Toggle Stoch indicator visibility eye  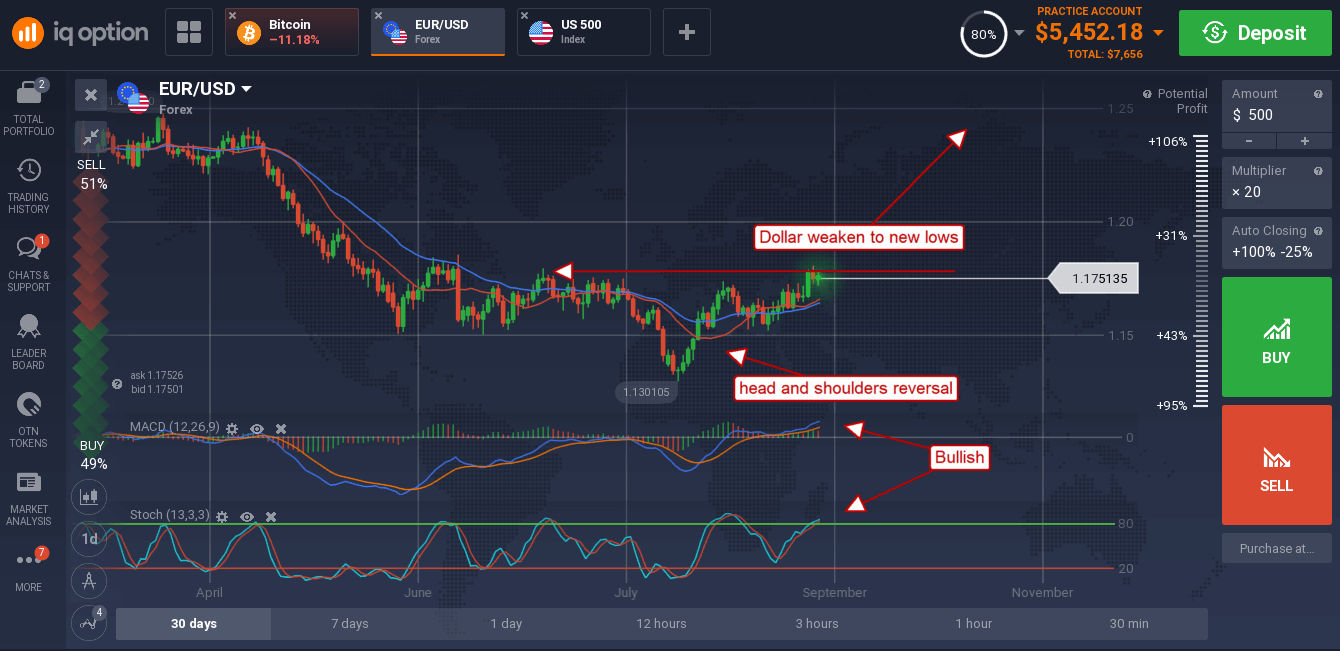(246, 516)
